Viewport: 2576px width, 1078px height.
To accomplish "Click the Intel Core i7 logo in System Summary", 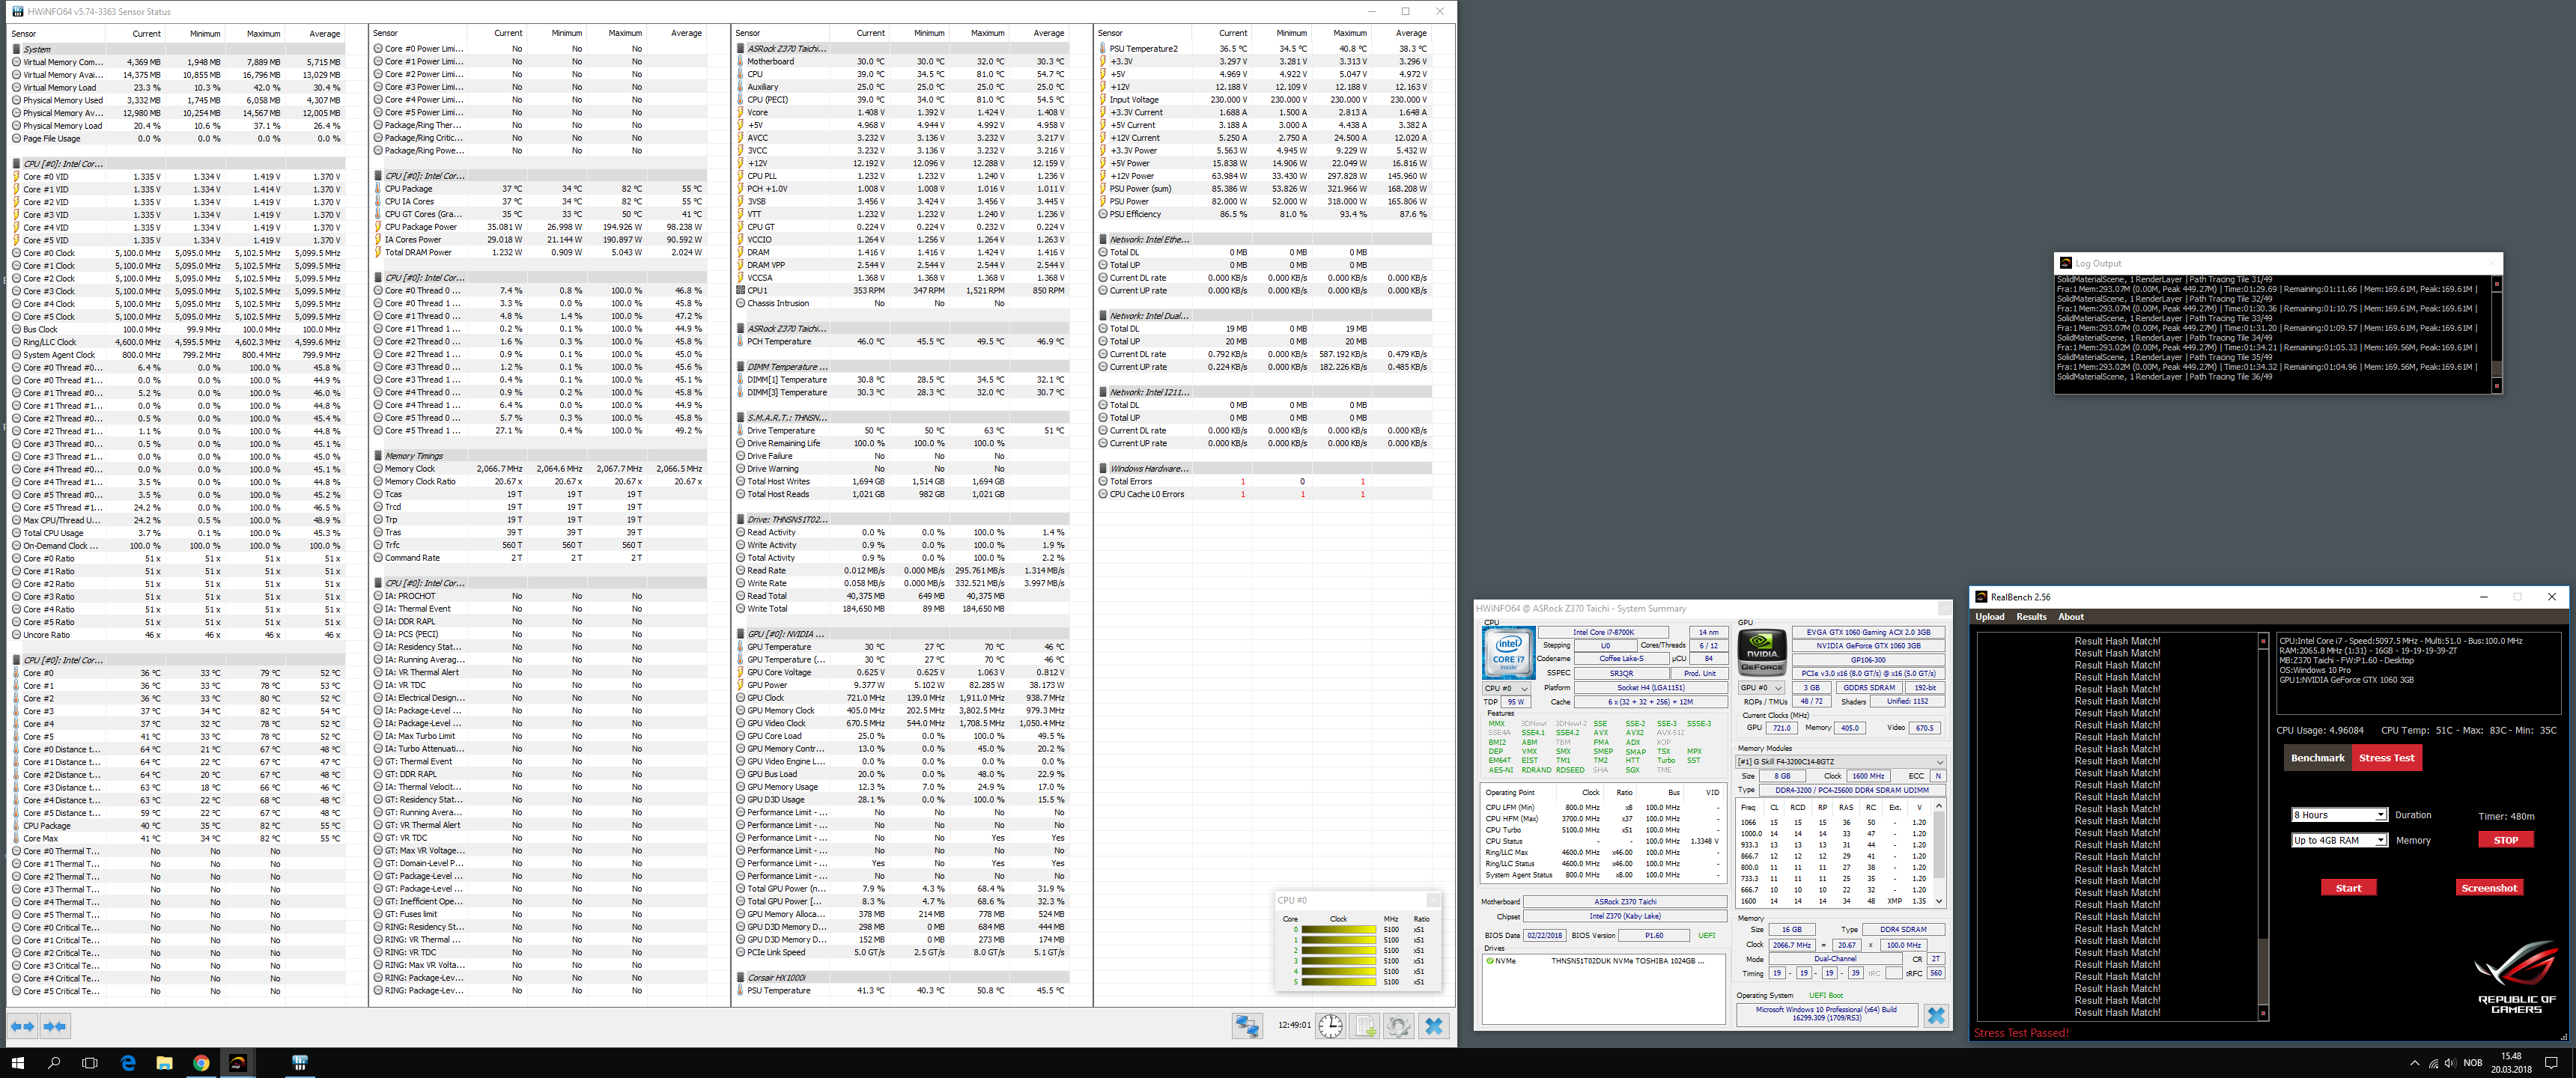I will coord(1508,652).
